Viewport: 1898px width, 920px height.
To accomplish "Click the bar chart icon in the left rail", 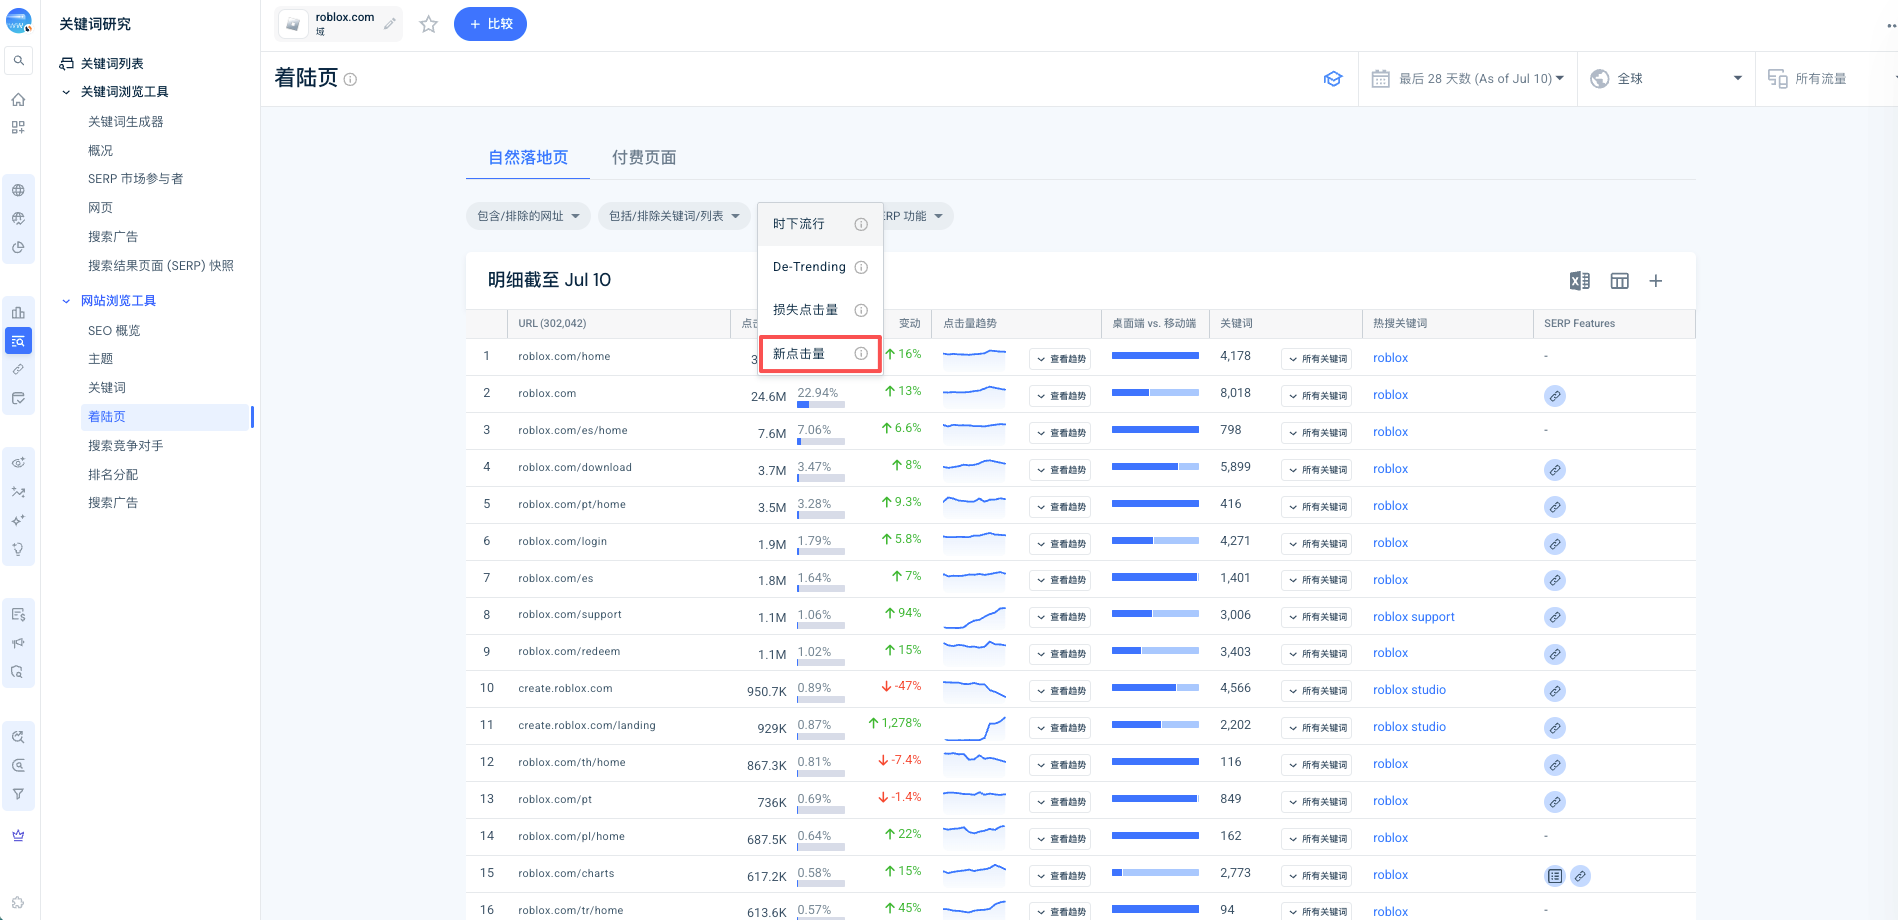I will (18, 313).
